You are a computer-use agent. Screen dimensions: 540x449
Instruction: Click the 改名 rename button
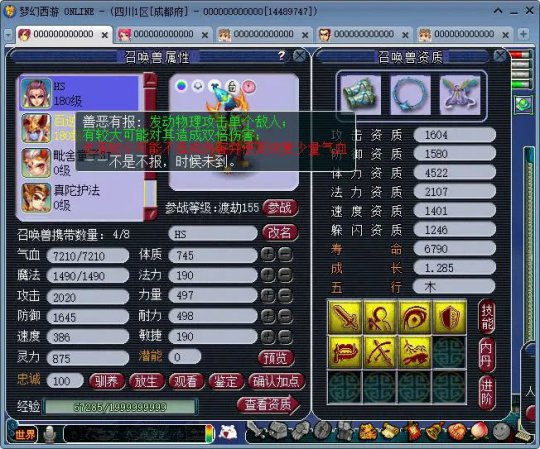[x=280, y=232]
